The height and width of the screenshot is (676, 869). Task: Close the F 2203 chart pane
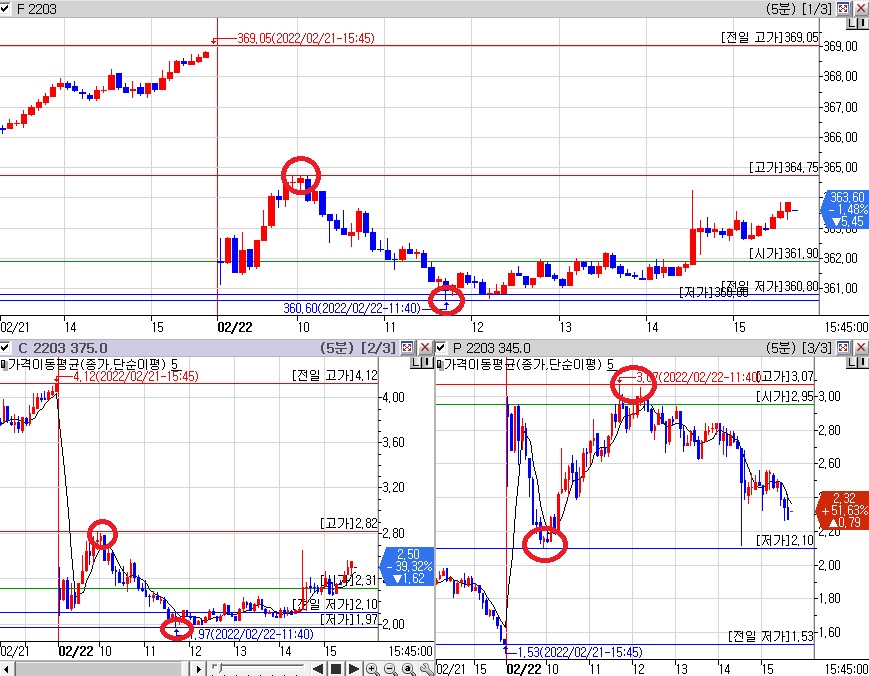(861, 8)
